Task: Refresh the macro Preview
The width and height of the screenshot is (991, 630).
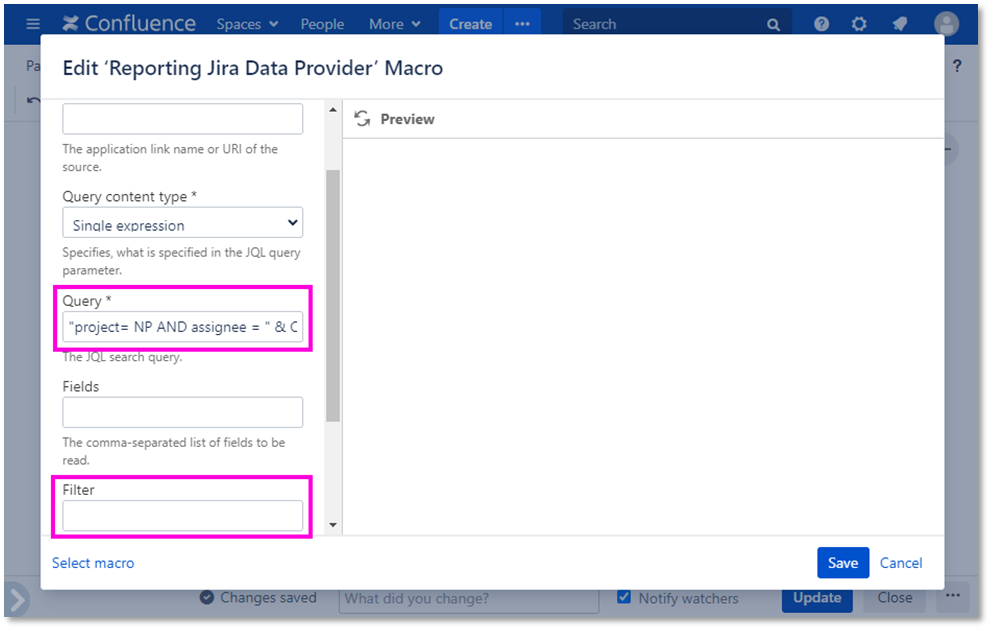Action: pyautogui.click(x=362, y=119)
